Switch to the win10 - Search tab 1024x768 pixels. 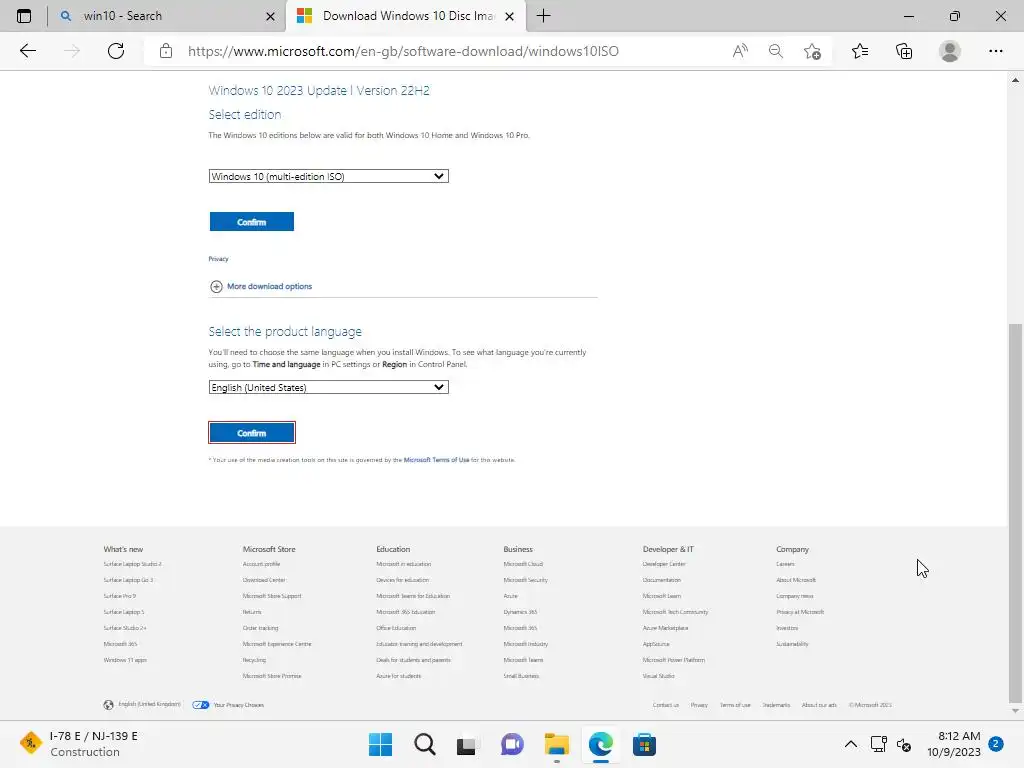167,16
